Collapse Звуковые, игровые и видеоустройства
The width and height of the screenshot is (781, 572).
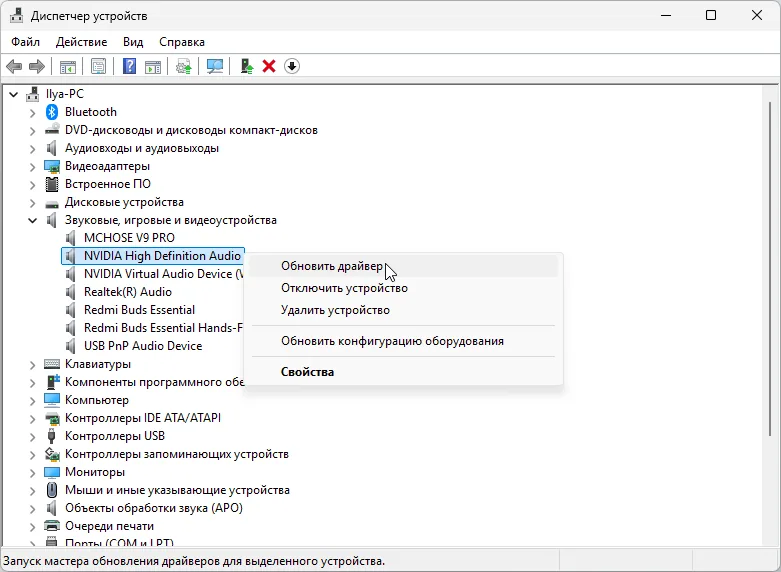click(x=33, y=220)
